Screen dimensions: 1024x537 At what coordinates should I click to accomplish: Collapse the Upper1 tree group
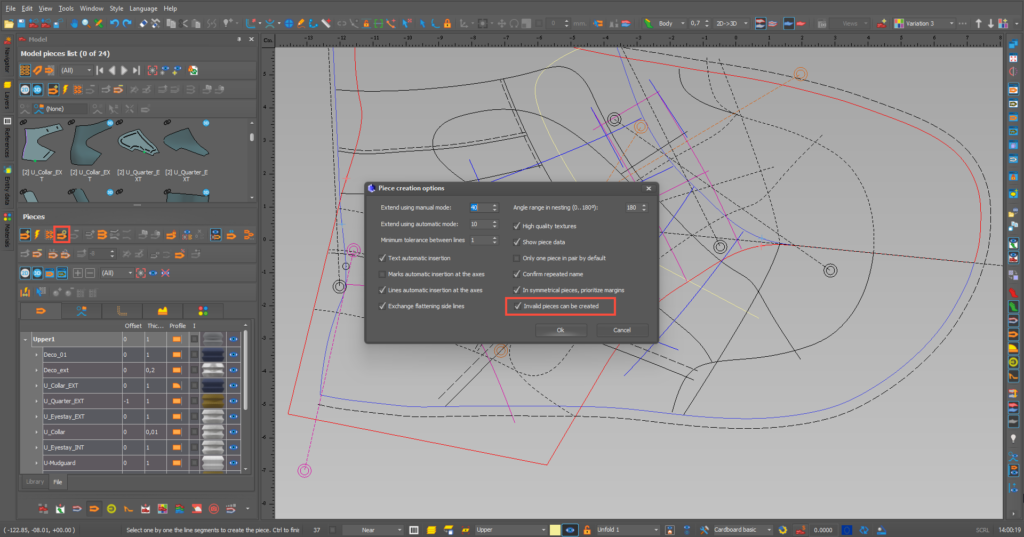25,340
